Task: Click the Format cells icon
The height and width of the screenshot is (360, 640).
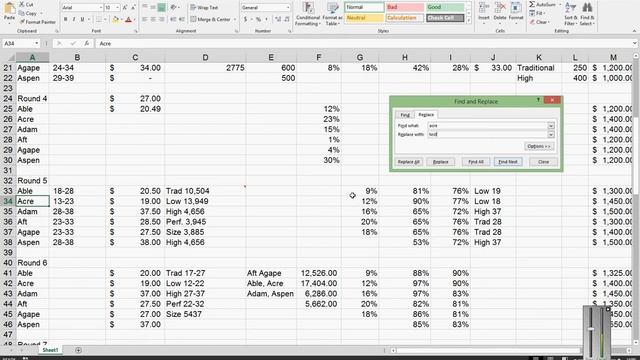Action: click(x=516, y=8)
